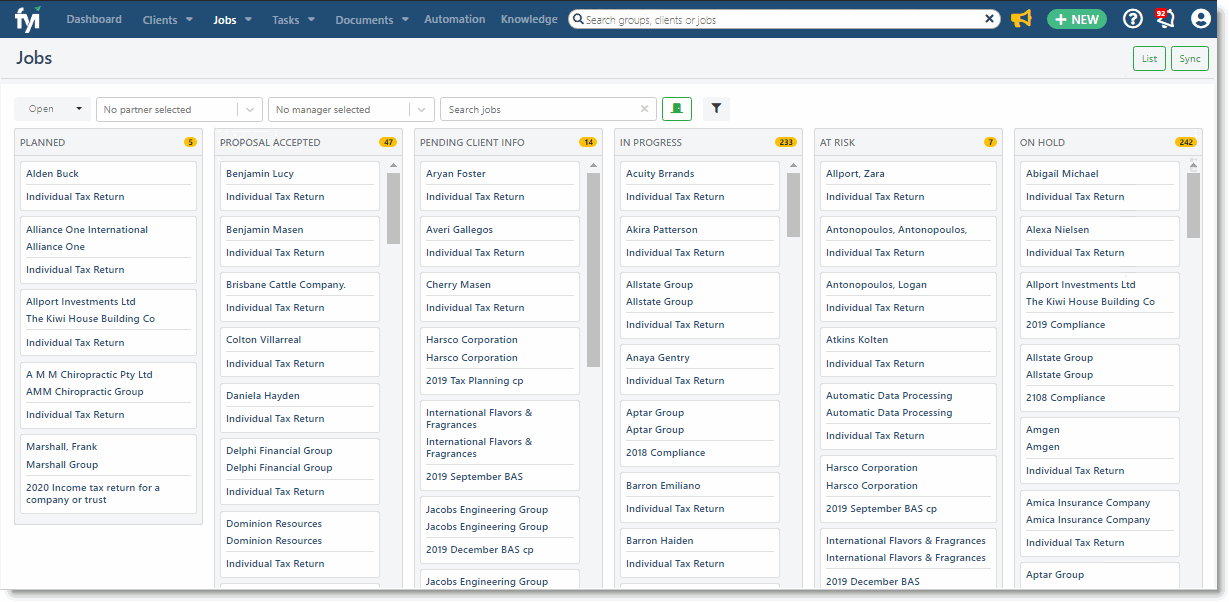
Task: Click Pending Client Info column scrollbar
Action: pos(593,270)
